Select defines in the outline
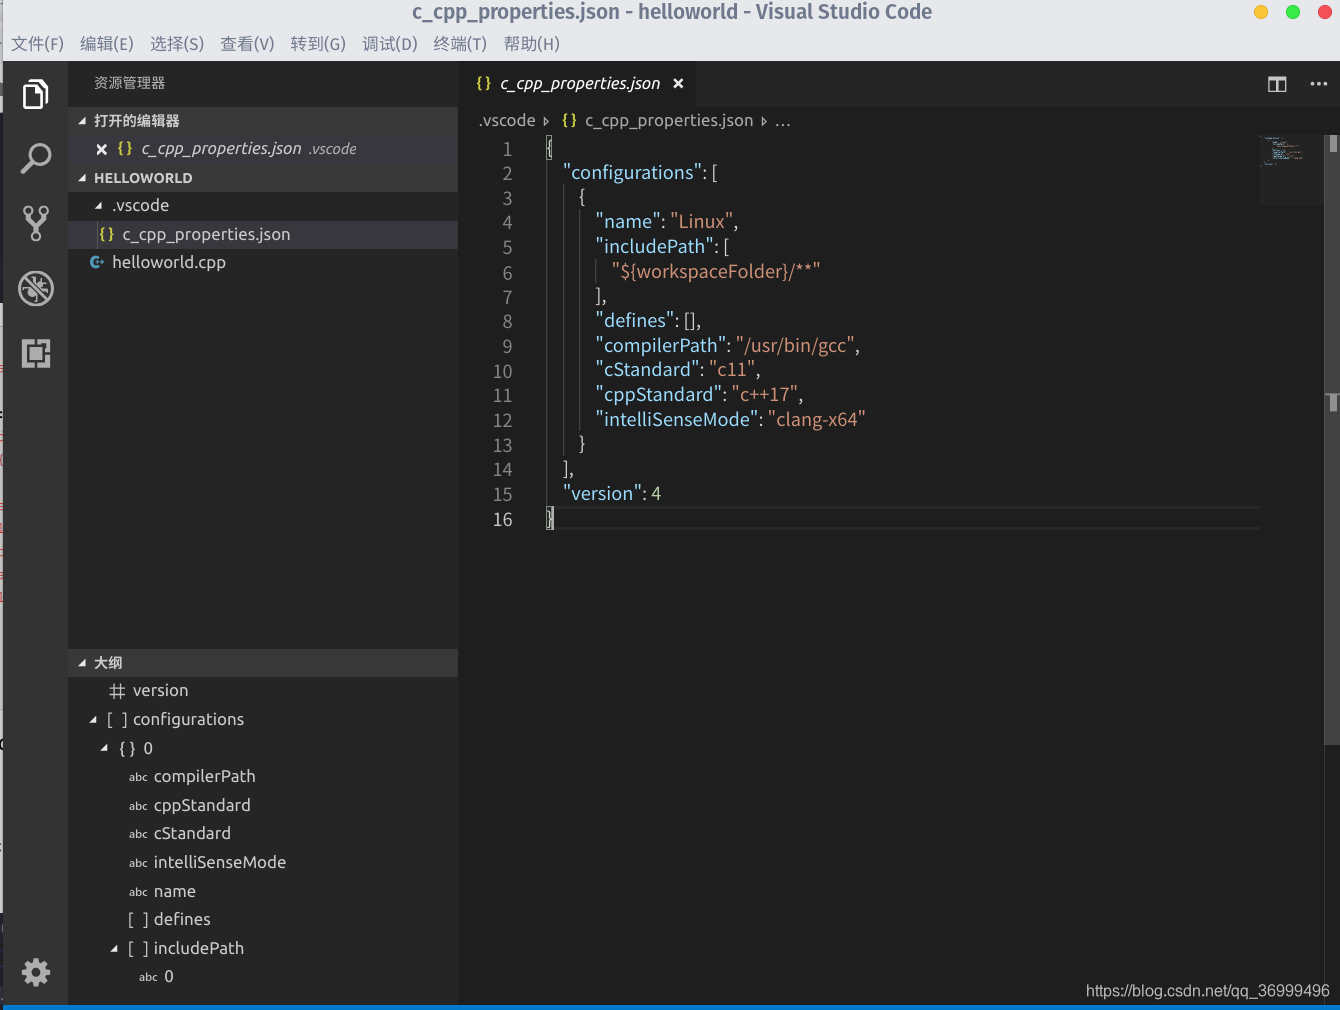The height and width of the screenshot is (1010, 1340). (x=263, y=919)
